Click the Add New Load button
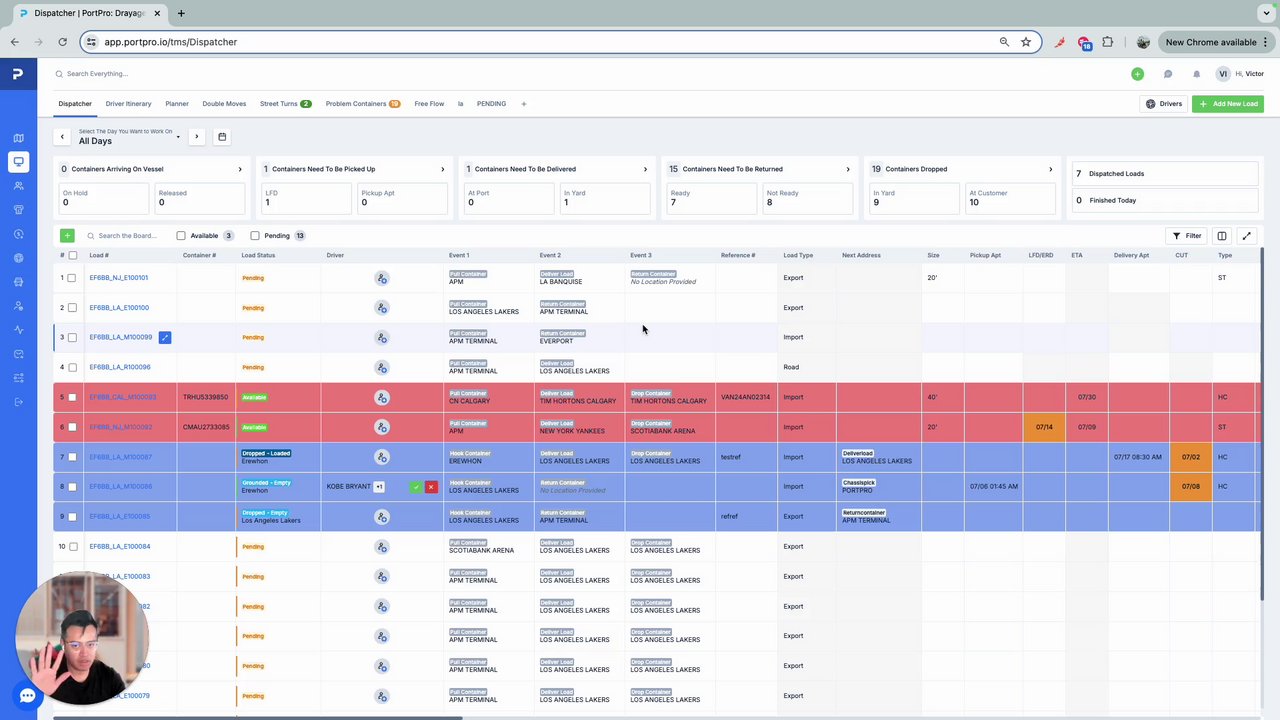Image resolution: width=1280 pixels, height=720 pixels. (x=1228, y=104)
